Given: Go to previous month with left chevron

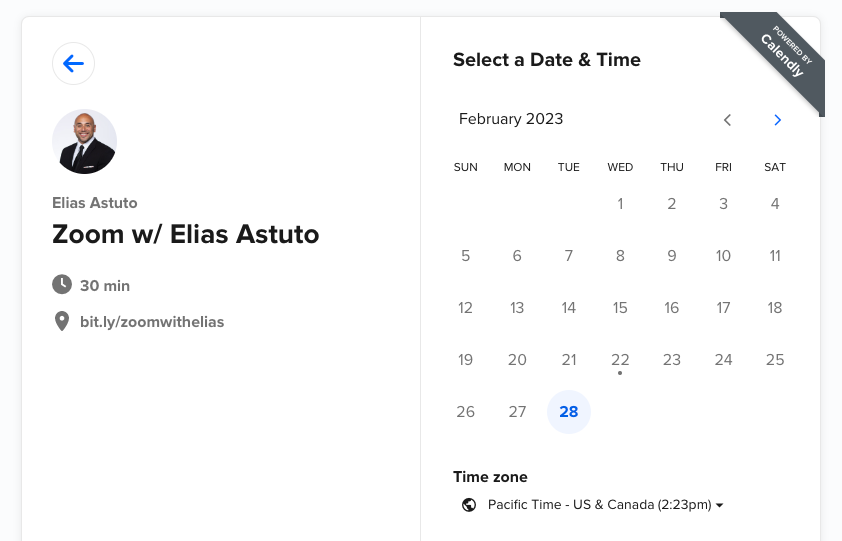Looking at the screenshot, I should [727, 120].
